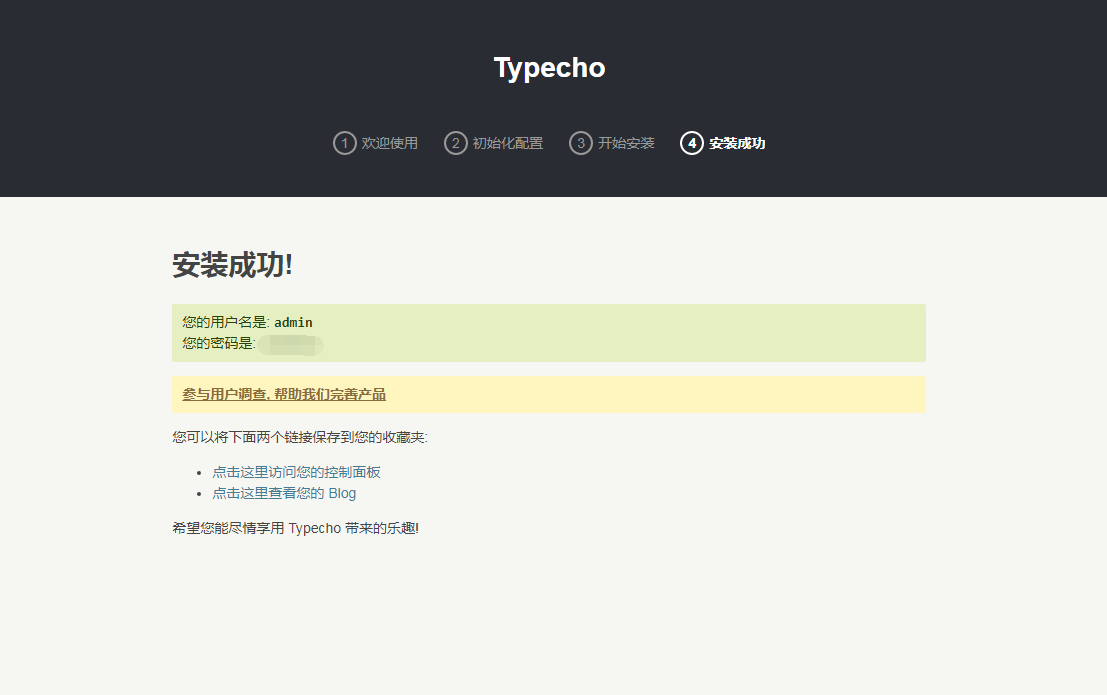The height and width of the screenshot is (695, 1107).
Task: Select step 3 circle number icon
Action: (x=580, y=143)
